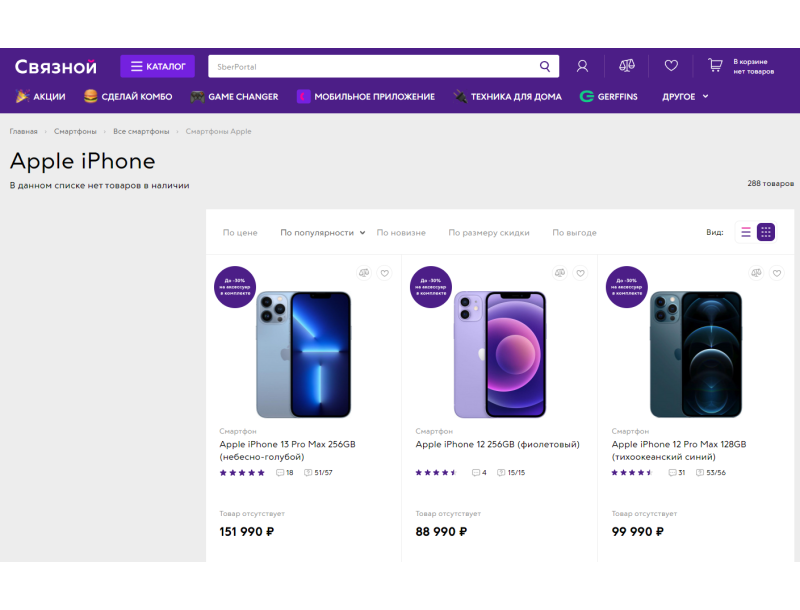Add iPhone 12 purple to favorites
Image resolution: width=800 pixels, height=610 pixels.
click(581, 273)
